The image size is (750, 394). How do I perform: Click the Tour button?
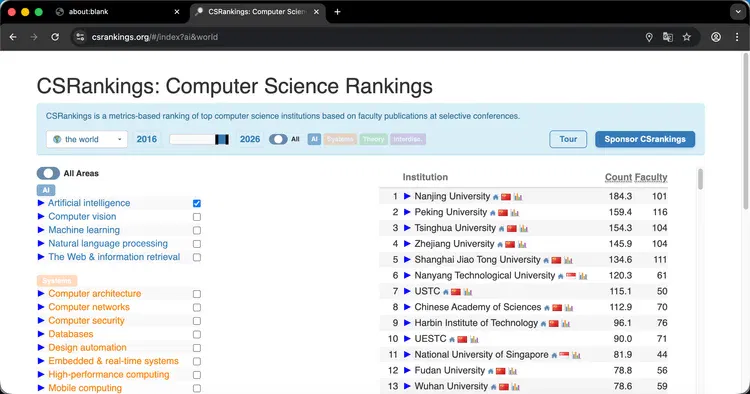pos(568,139)
